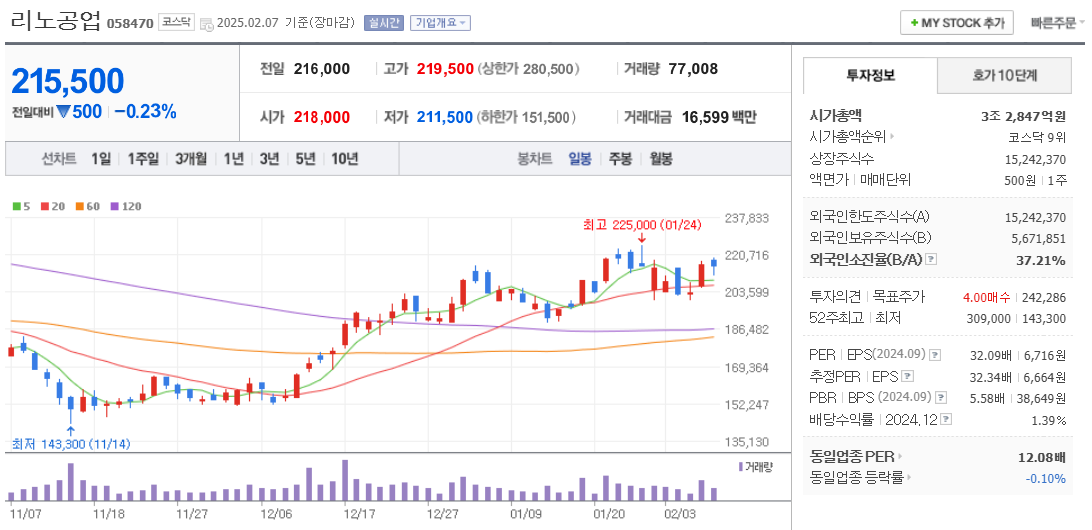
Task: Click the 동일업종 등락률 link
Action: point(857,478)
